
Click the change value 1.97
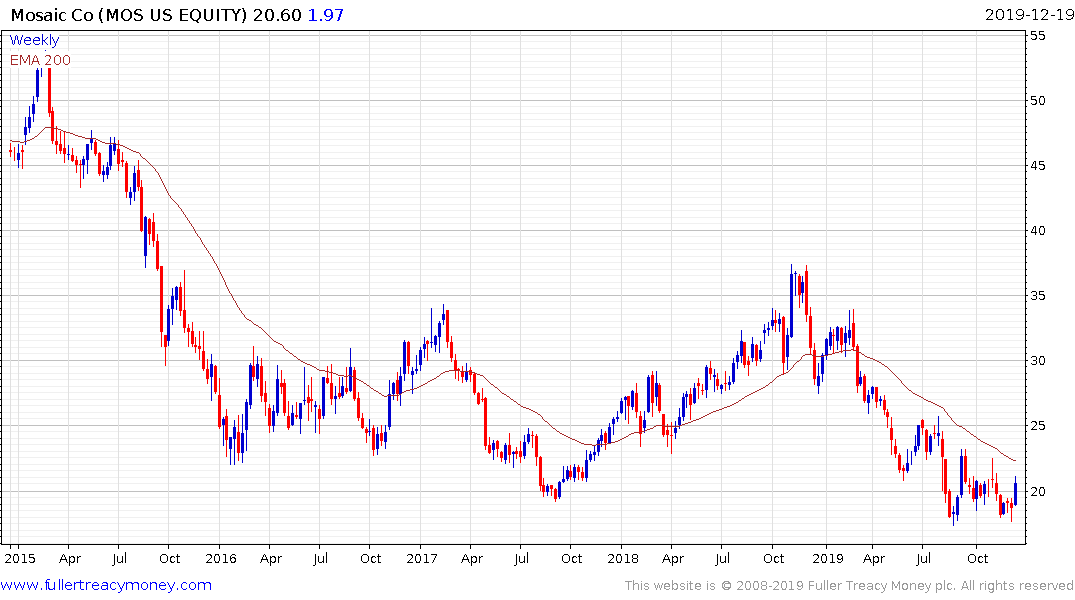click(325, 15)
